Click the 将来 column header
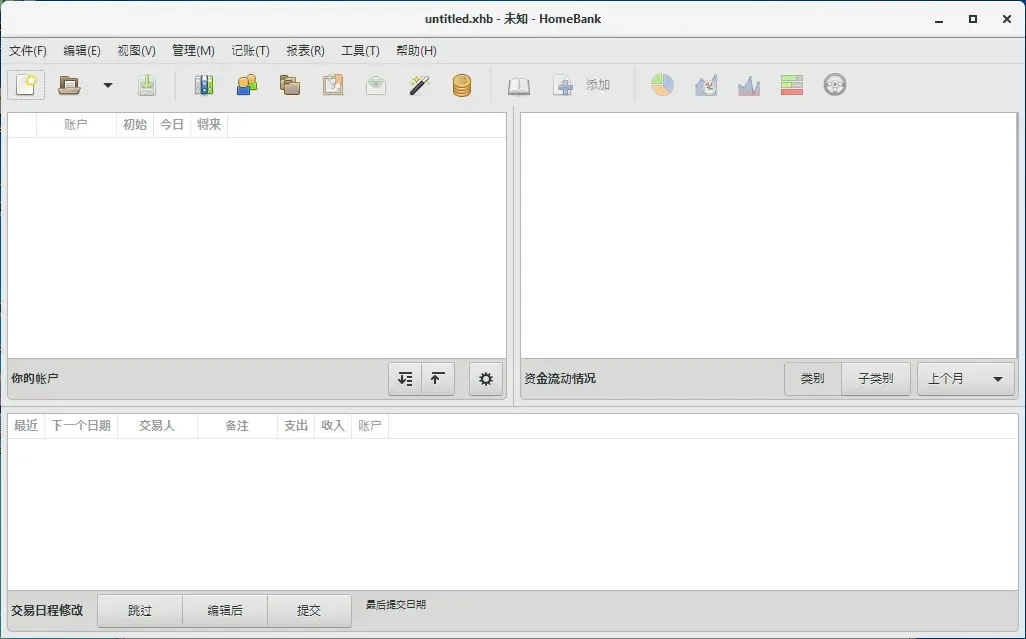The image size is (1026, 639). [209, 124]
